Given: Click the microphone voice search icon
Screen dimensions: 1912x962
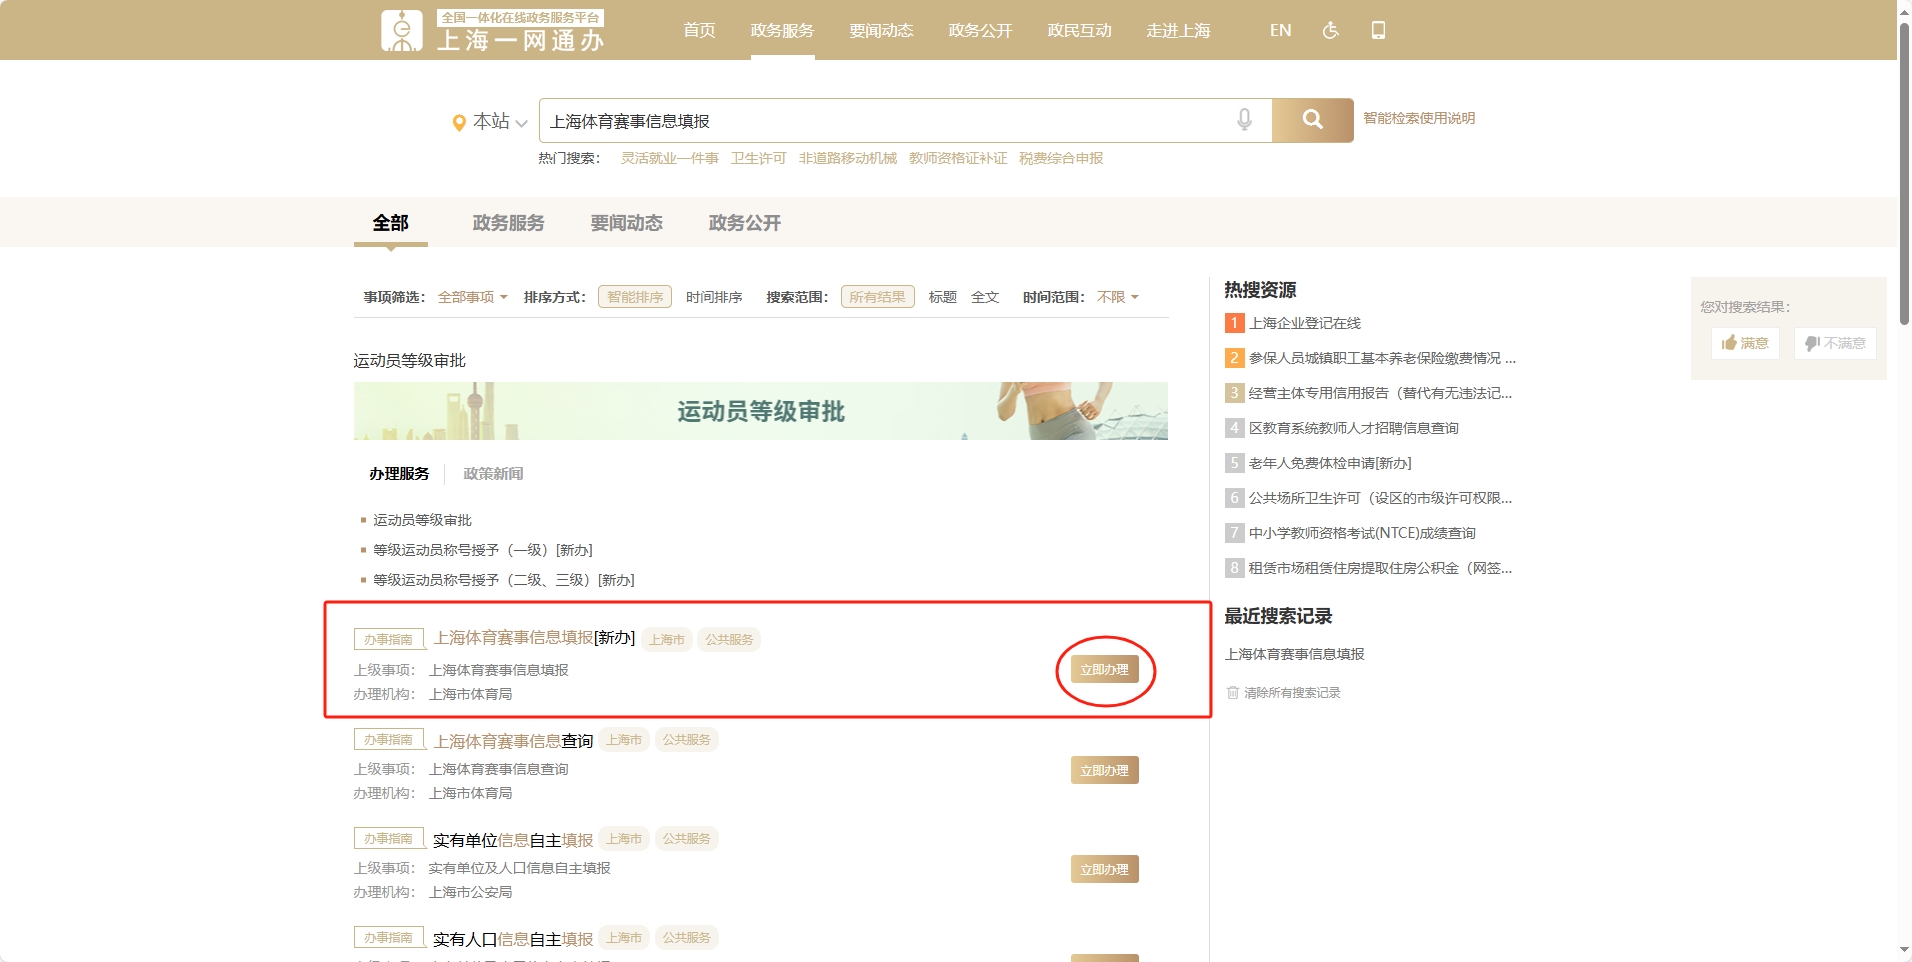Looking at the screenshot, I should tap(1244, 120).
